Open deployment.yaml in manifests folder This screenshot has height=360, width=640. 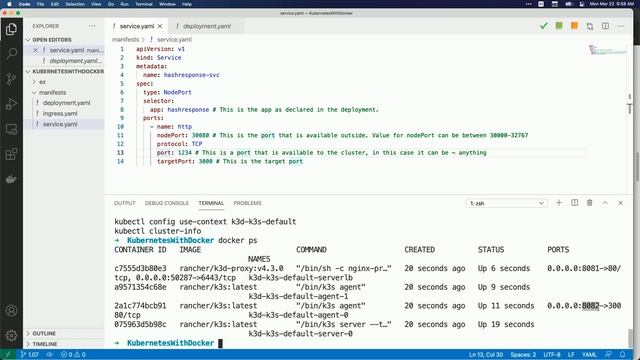(67, 103)
